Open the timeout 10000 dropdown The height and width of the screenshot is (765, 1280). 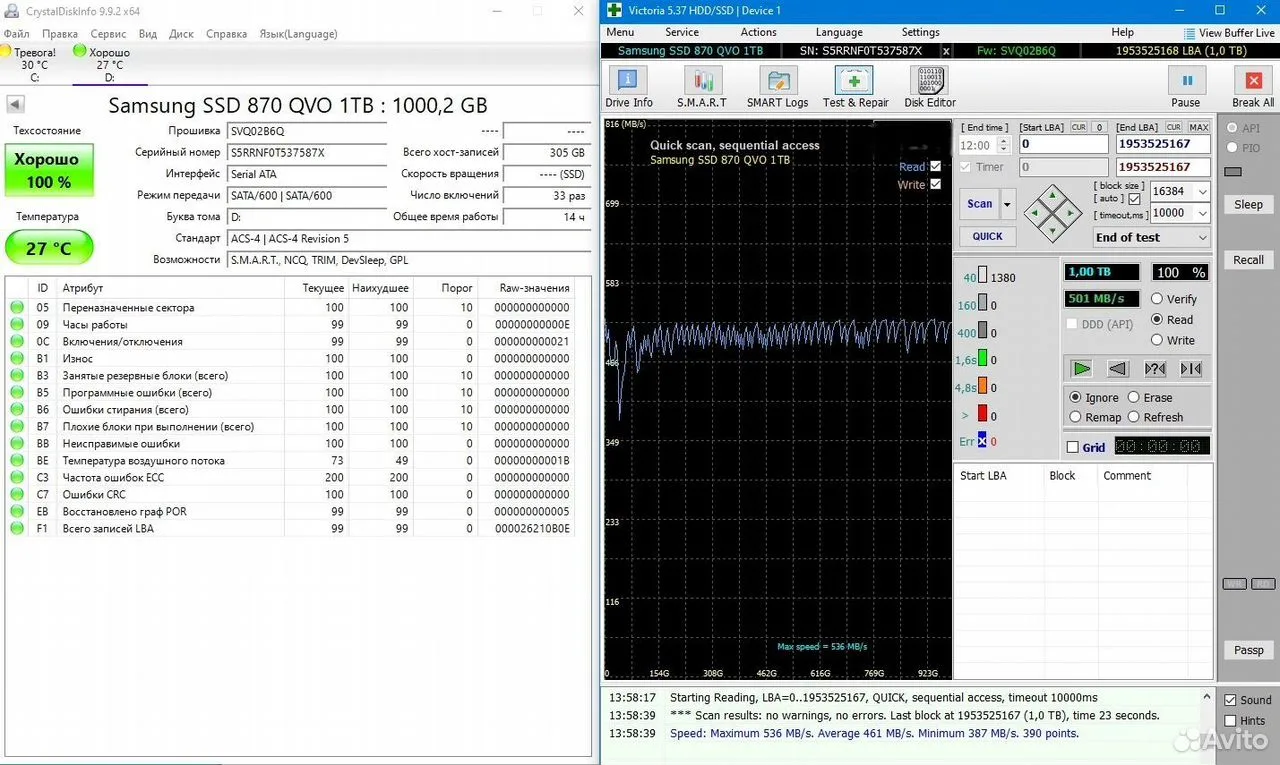pyautogui.click(x=1202, y=213)
